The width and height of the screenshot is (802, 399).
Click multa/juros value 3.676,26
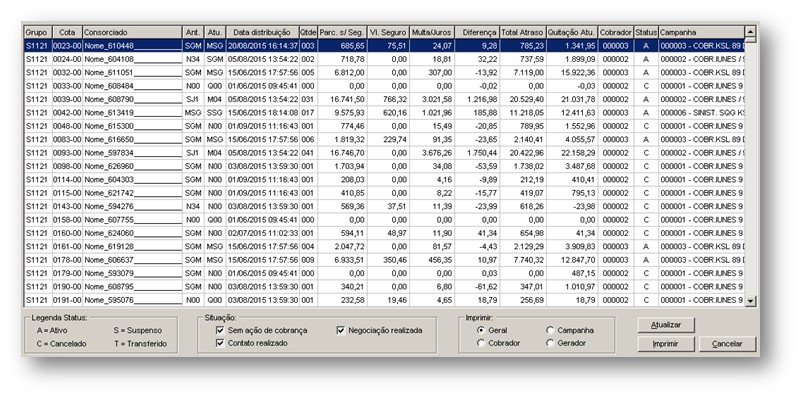(x=432, y=153)
